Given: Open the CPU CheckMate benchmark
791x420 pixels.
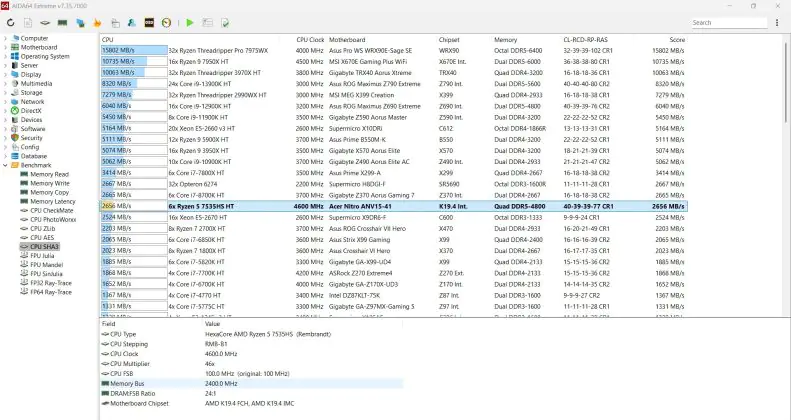Looking at the screenshot, I should 51,211.
